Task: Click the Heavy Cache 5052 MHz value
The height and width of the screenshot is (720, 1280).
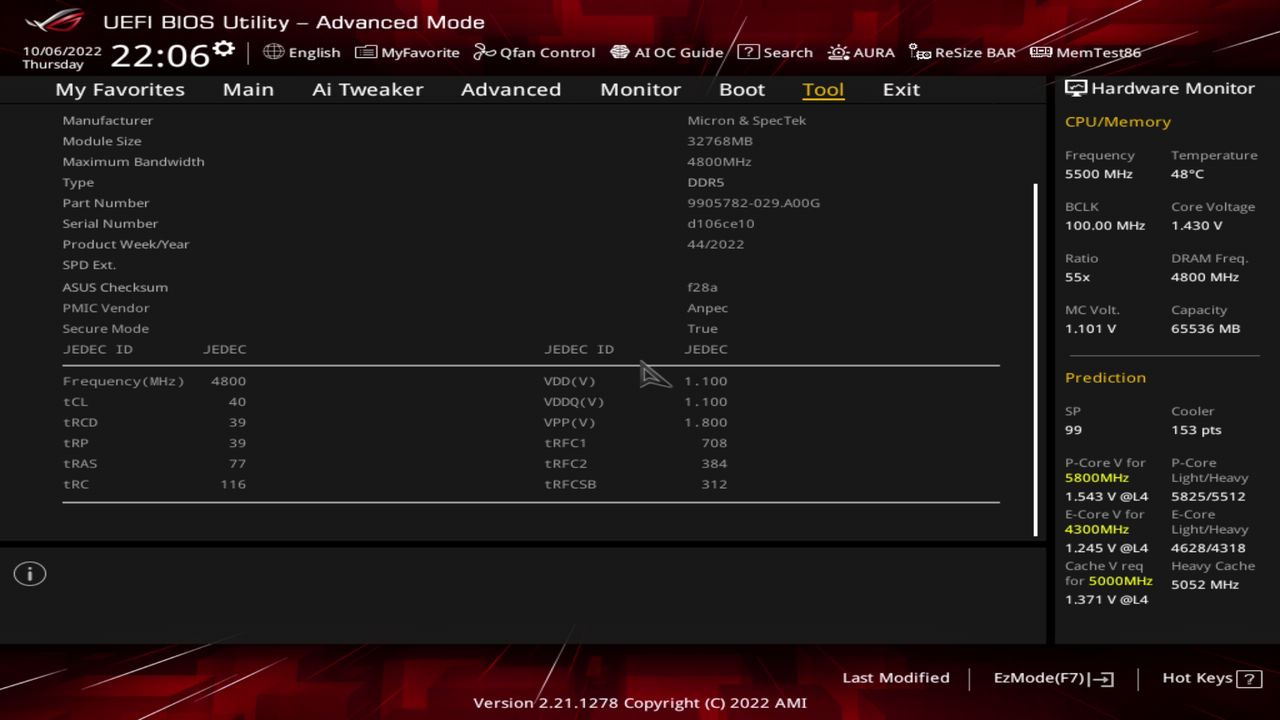Action: click(x=1205, y=584)
